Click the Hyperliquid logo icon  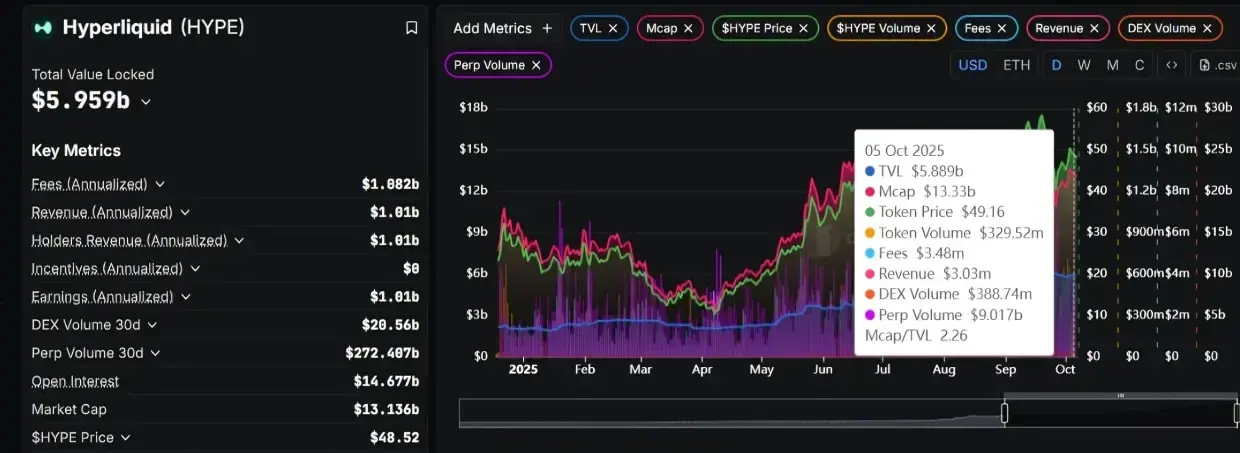[x=42, y=28]
